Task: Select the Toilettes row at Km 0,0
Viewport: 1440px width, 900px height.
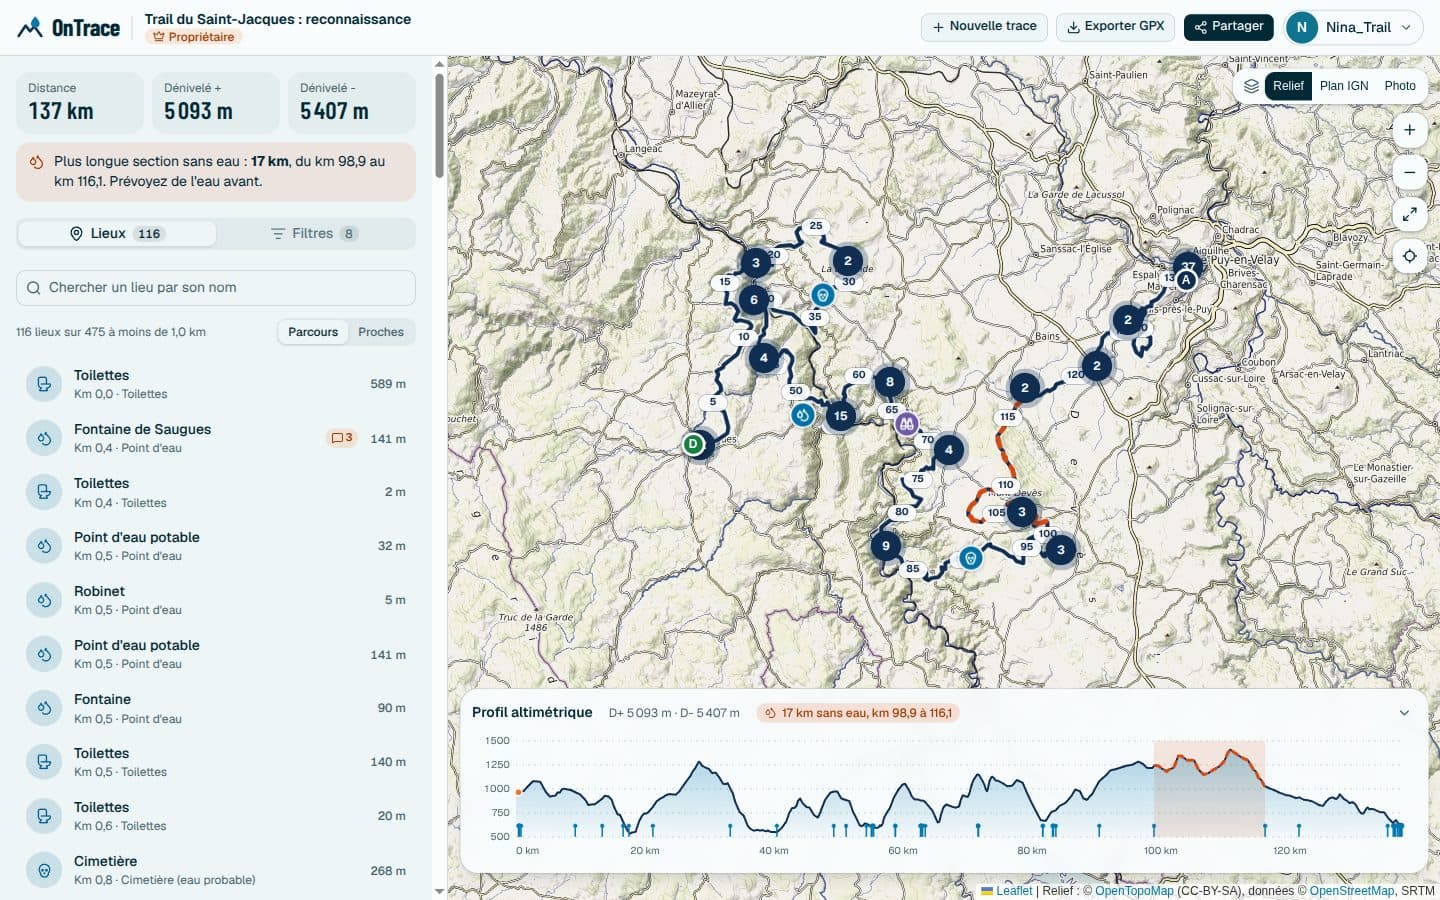Action: (x=216, y=384)
